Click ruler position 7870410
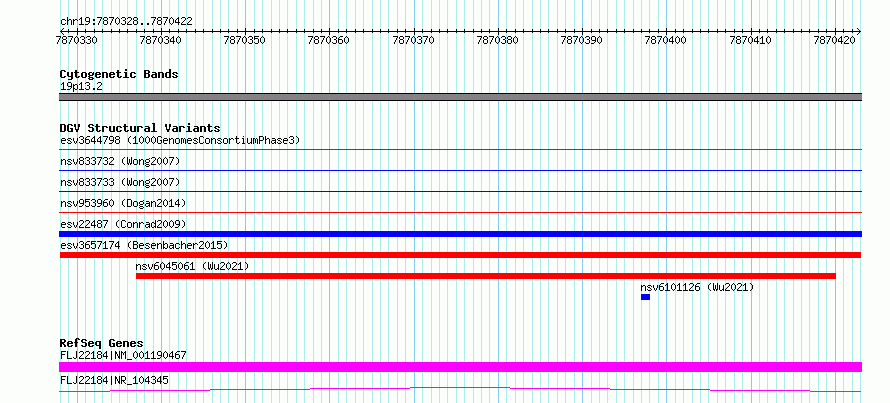This screenshot has width=890, height=403. click(x=751, y=40)
